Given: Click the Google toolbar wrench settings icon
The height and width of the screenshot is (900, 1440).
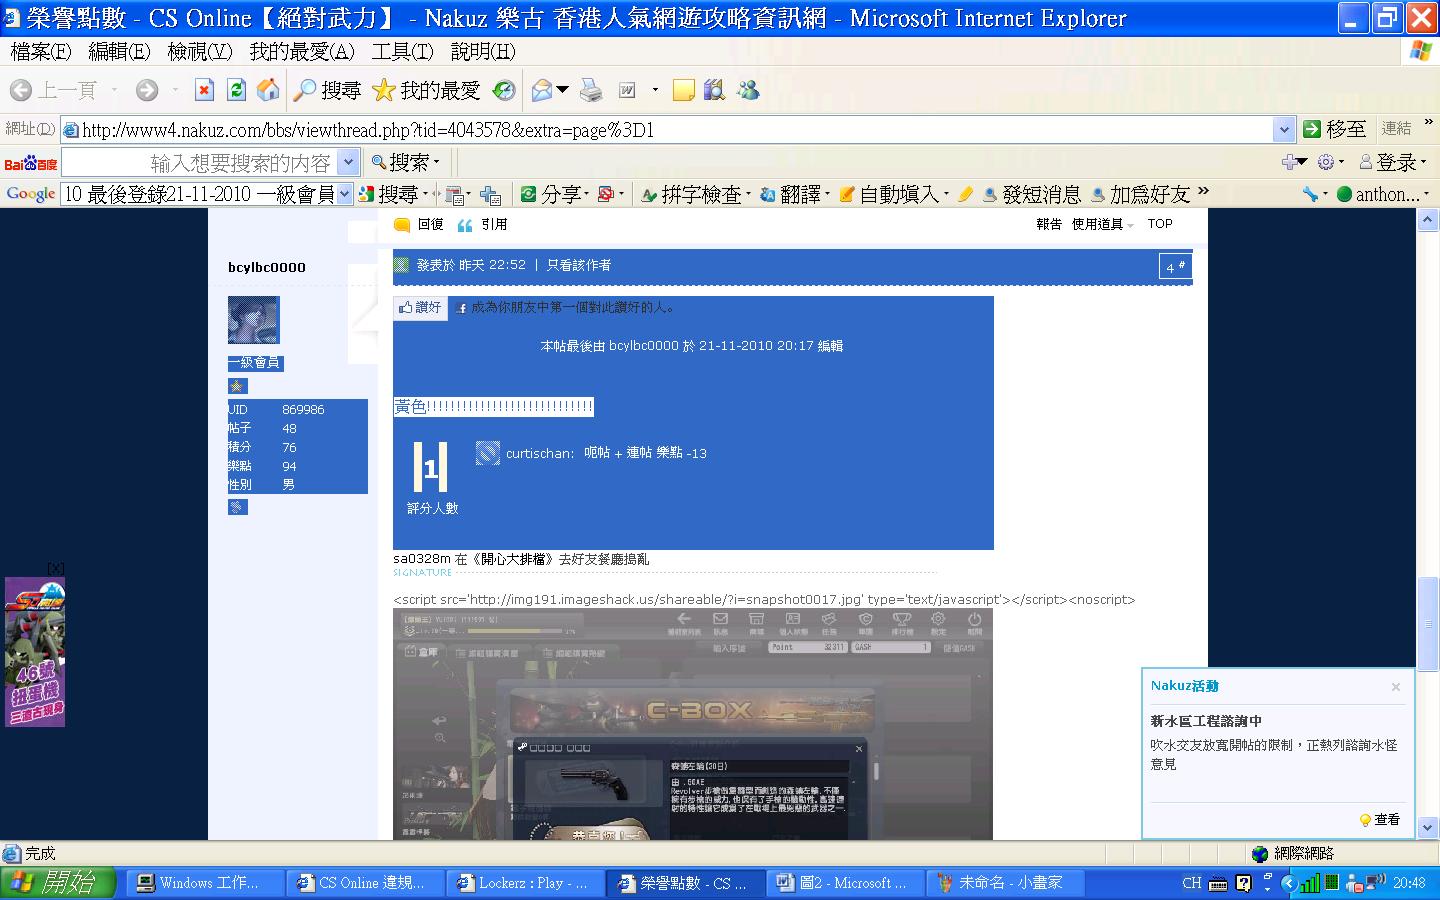Looking at the screenshot, I should (x=1310, y=194).
